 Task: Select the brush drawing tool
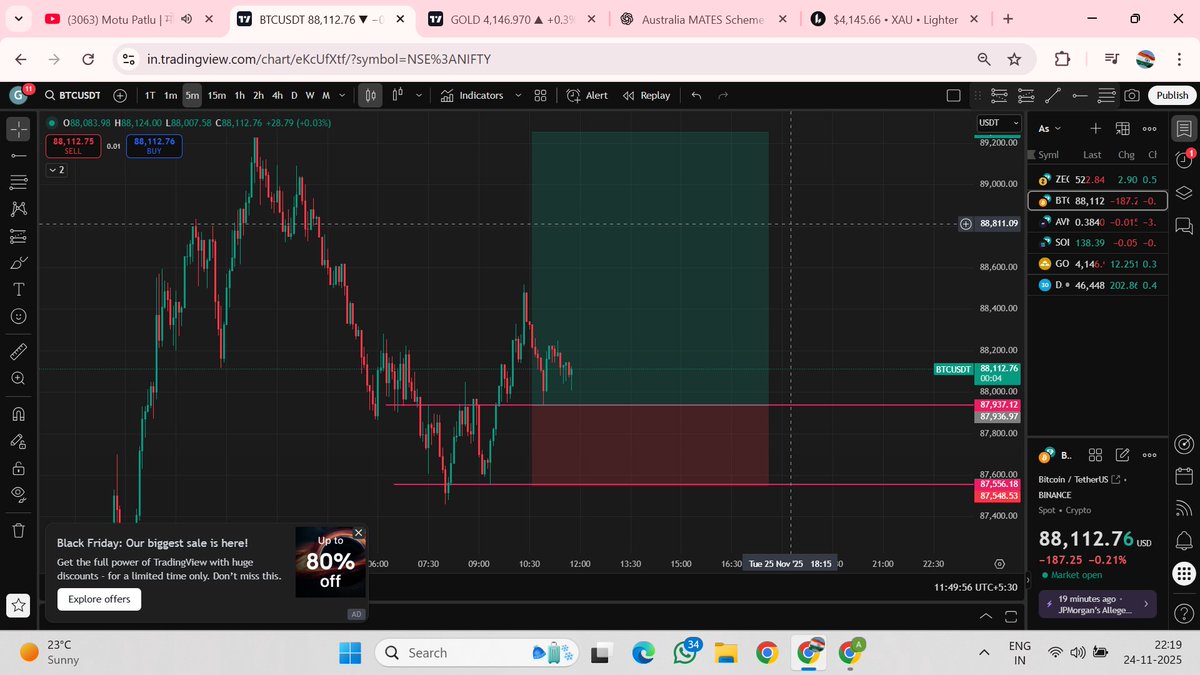pyautogui.click(x=18, y=263)
